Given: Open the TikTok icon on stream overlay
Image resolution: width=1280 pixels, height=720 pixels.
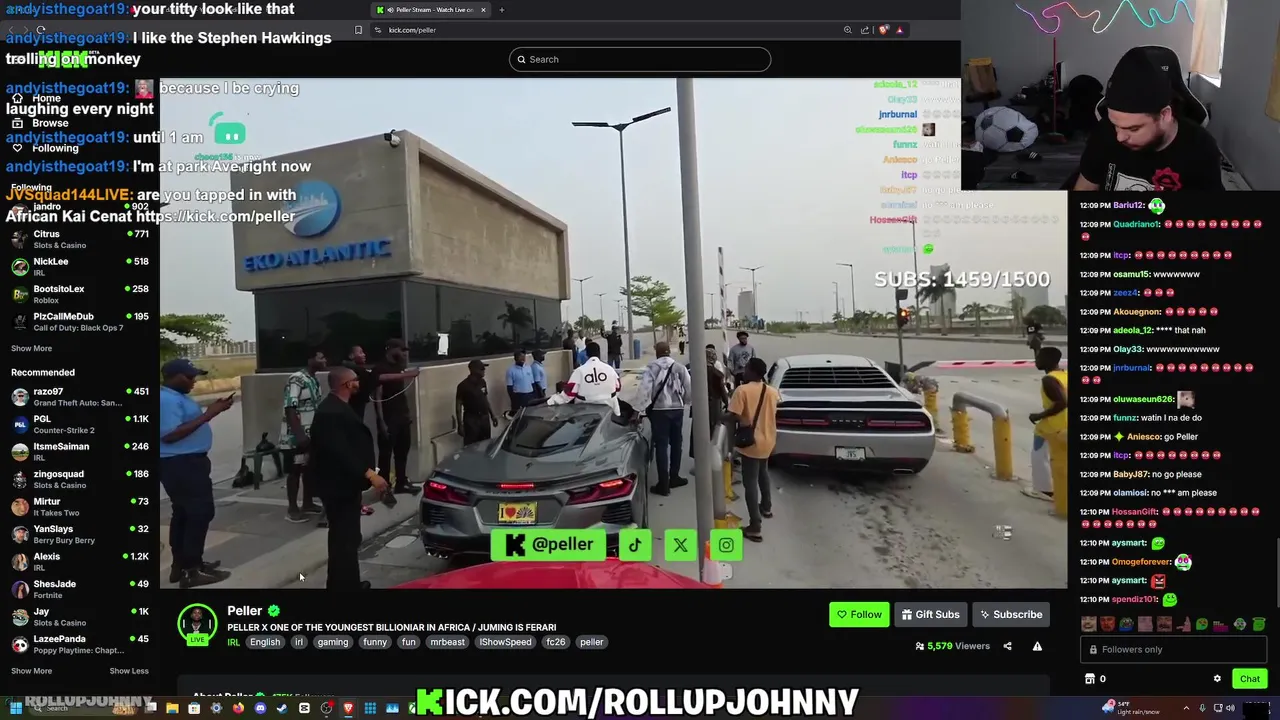Looking at the screenshot, I should [x=635, y=545].
